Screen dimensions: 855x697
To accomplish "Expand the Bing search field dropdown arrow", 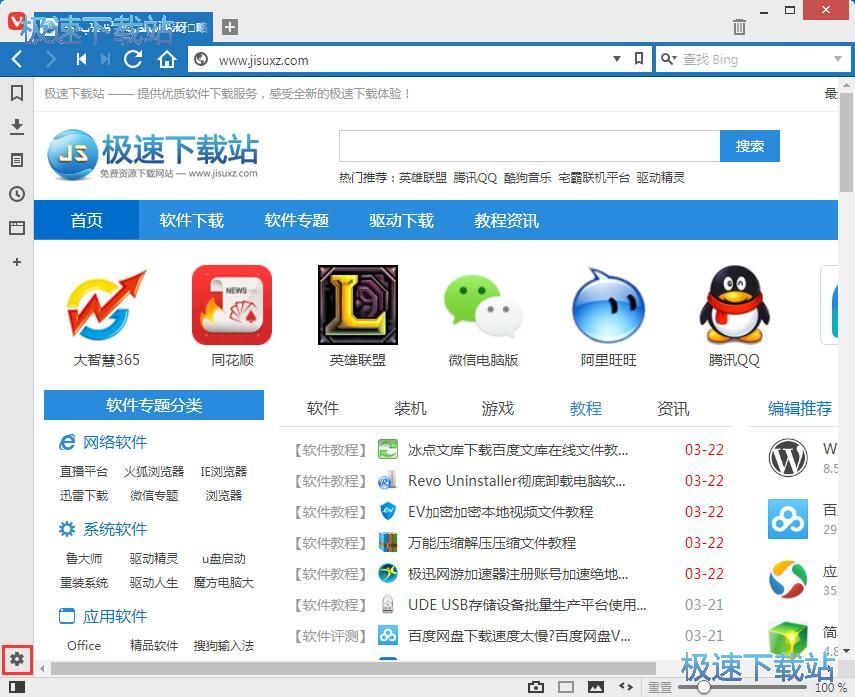I will pyautogui.click(x=838, y=59).
